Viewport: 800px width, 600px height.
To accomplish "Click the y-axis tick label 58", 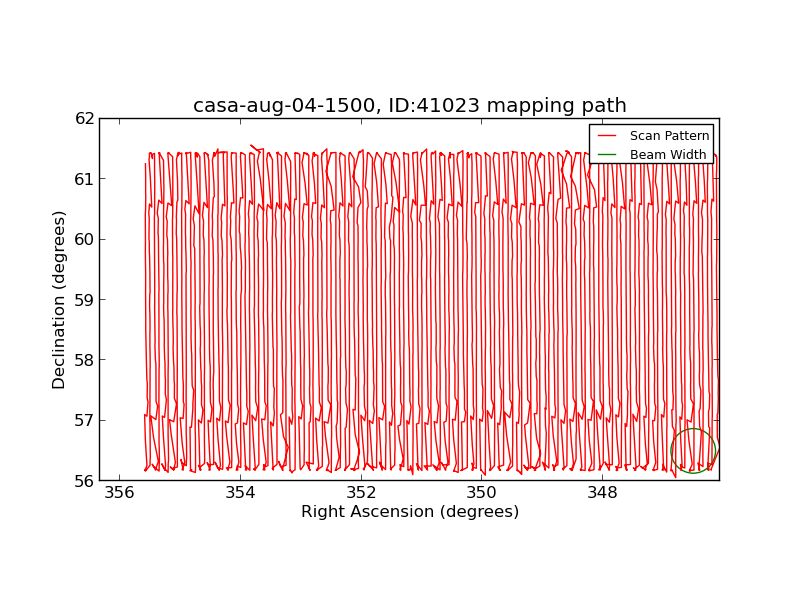I will [85, 360].
